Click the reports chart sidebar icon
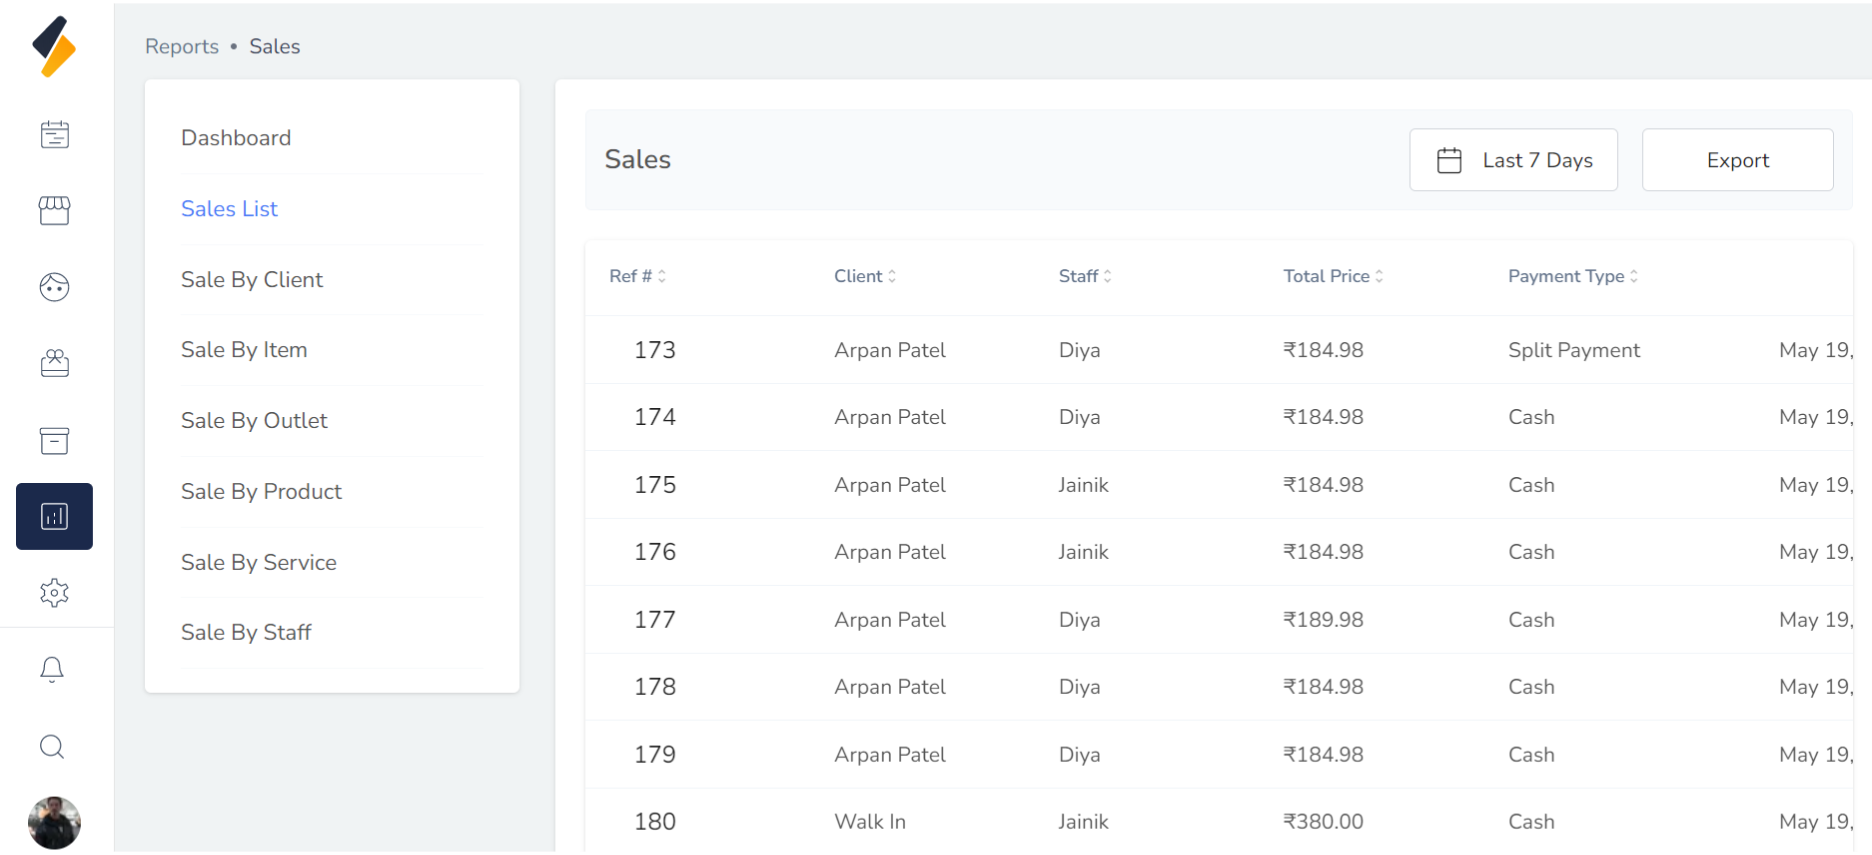The height and width of the screenshot is (855, 1872). [x=54, y=516]
